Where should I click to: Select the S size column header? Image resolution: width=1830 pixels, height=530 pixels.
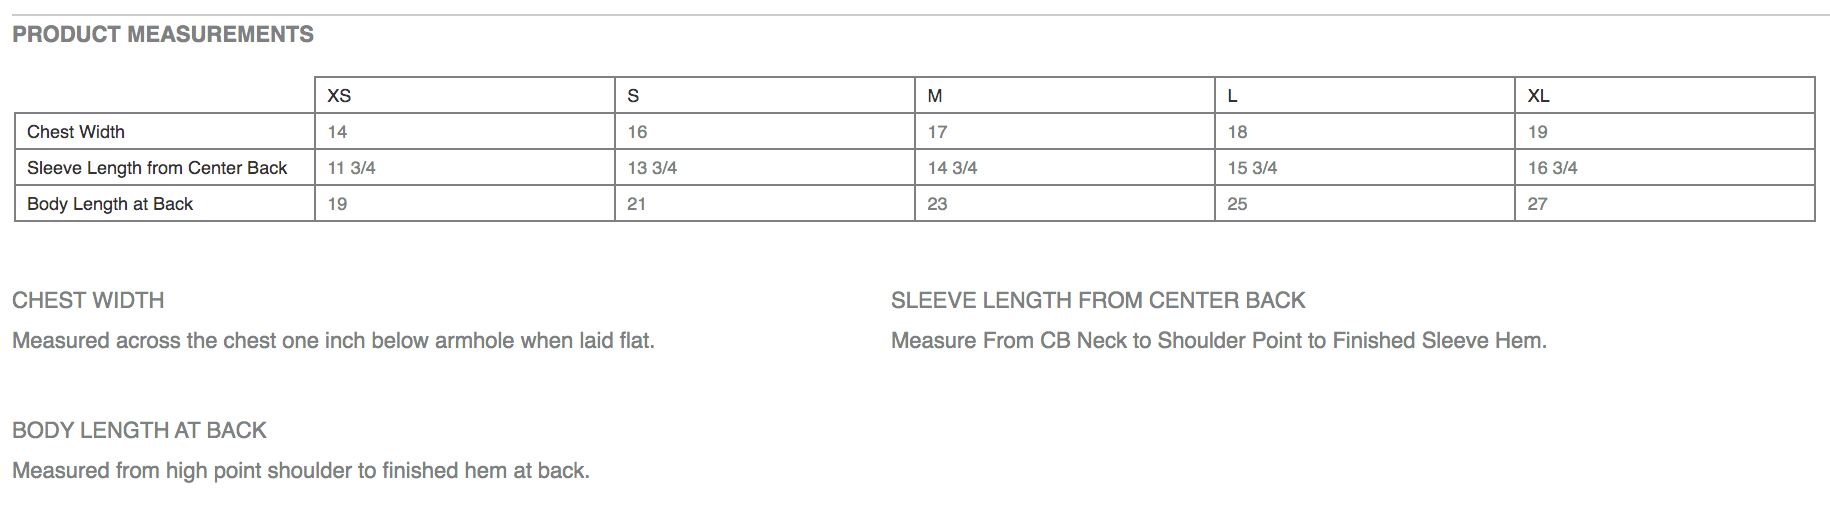coord(633,96)
